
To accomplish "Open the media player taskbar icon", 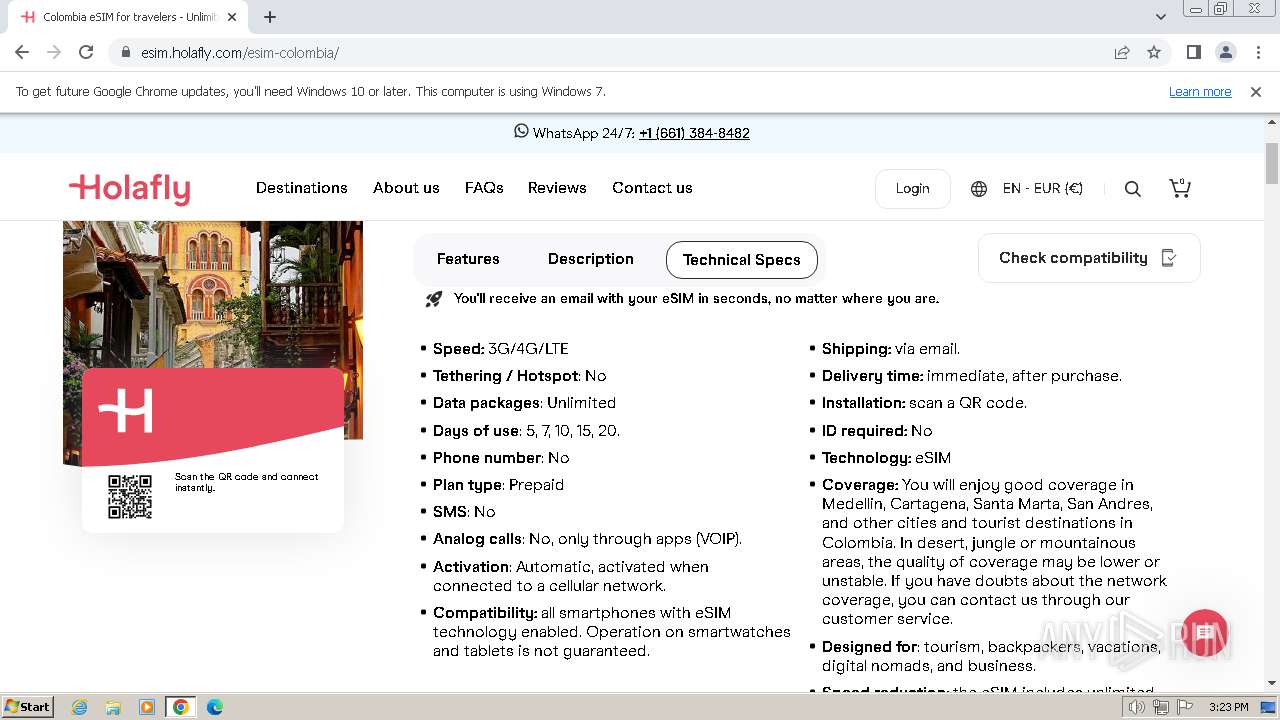I will (x=147, y=707).
